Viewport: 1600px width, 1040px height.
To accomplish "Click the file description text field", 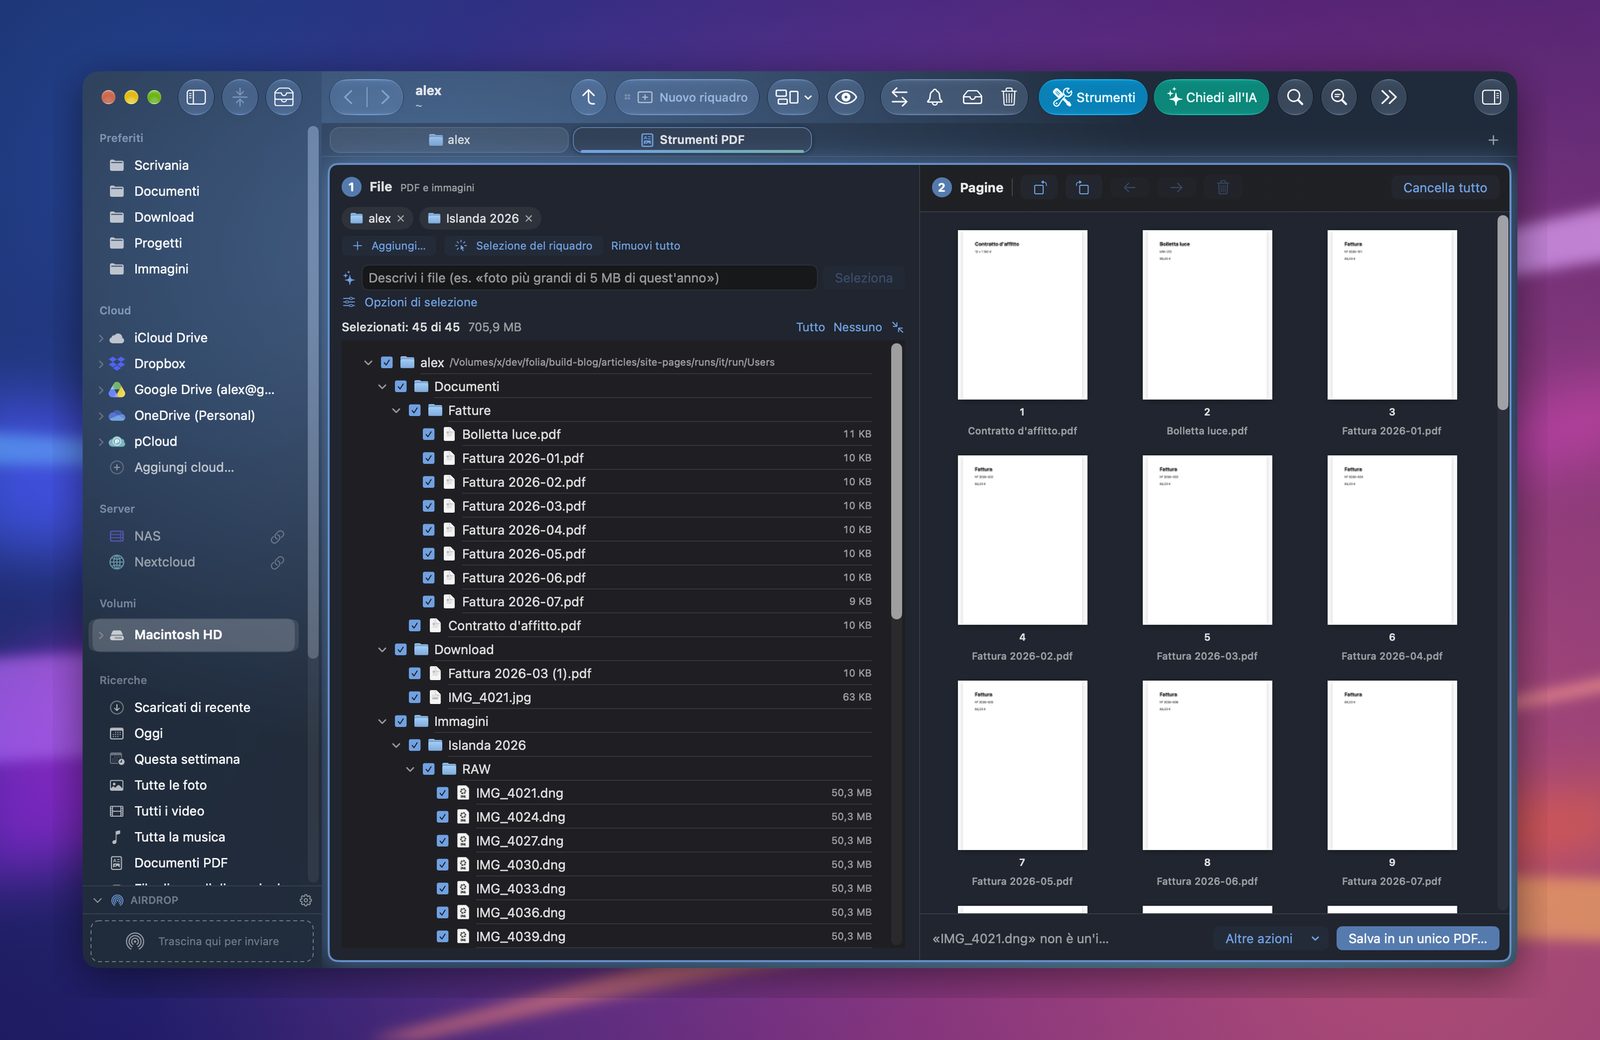I will (591, 278).
